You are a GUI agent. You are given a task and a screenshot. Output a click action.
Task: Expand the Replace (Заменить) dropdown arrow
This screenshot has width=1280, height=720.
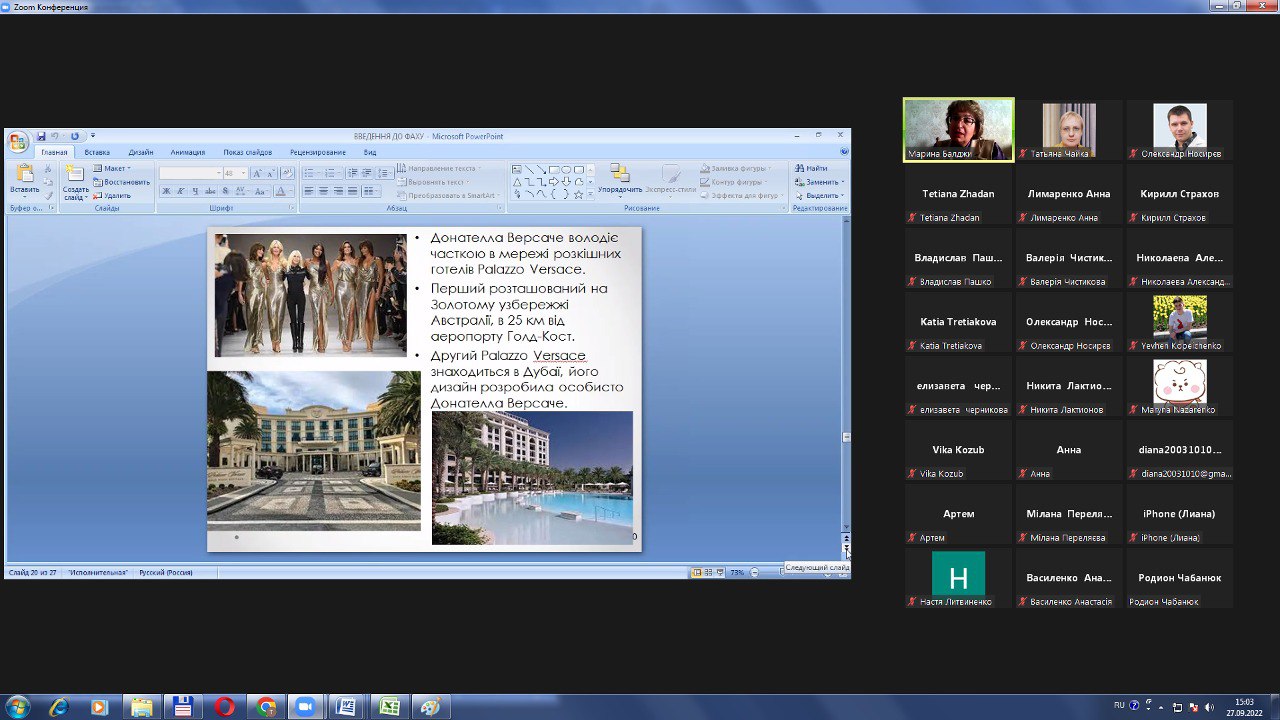[843, 182]
